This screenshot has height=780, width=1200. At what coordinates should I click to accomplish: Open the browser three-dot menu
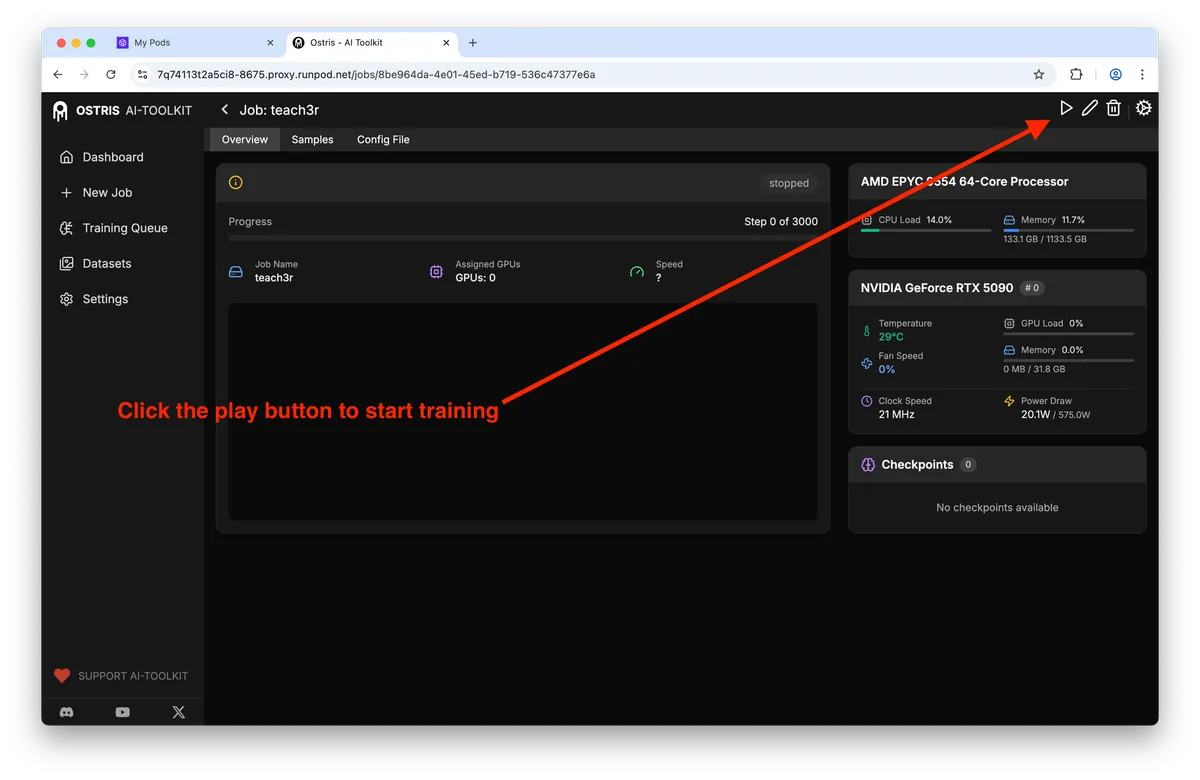click(x=1142, y=75)
